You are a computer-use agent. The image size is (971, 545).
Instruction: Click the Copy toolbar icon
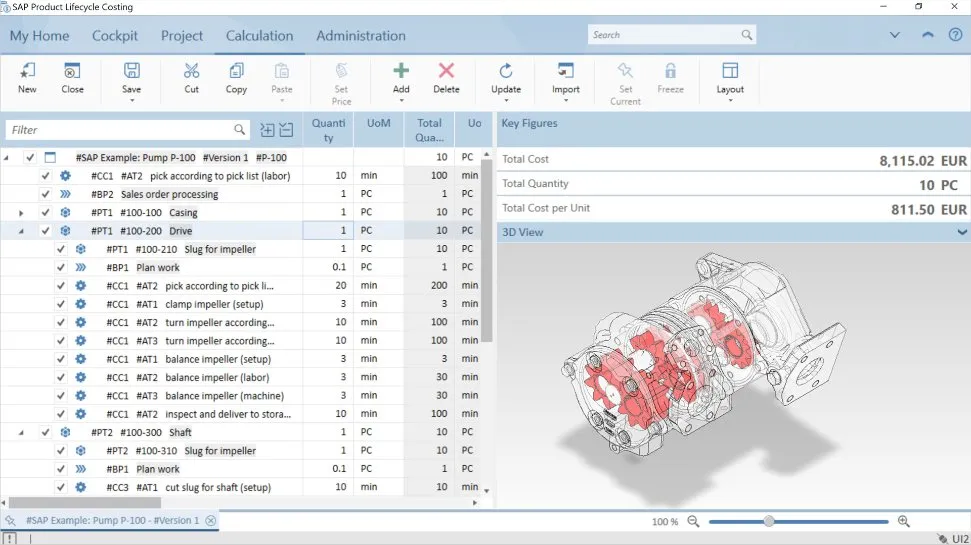[x=236, y=71]
